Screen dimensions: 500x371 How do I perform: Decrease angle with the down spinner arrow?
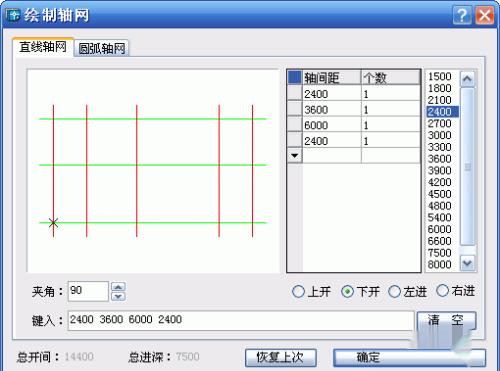[118, 297]
